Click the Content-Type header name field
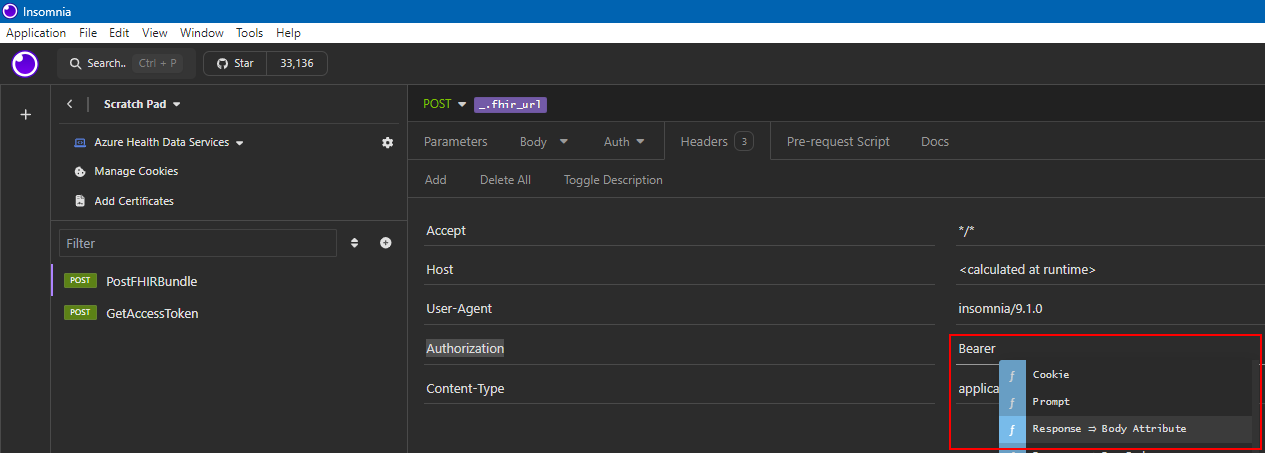 point(680,388)
